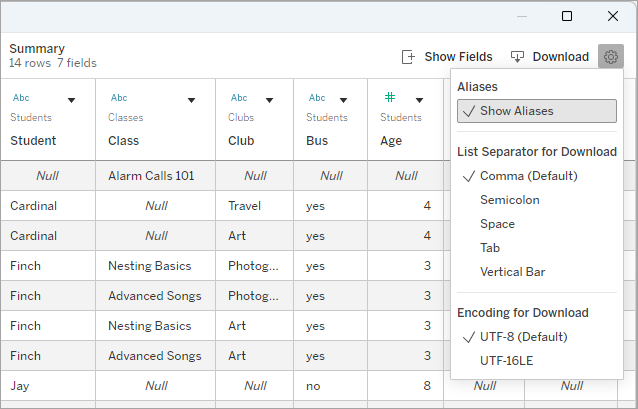Screen dimensions: 638x409
Task: Click the Download button label
Action: pos(560,57)
